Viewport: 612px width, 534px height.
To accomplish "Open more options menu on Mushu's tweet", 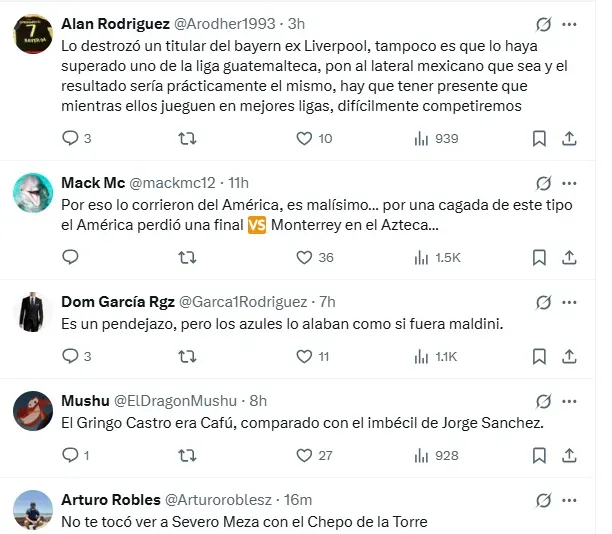I will (568, 401).
